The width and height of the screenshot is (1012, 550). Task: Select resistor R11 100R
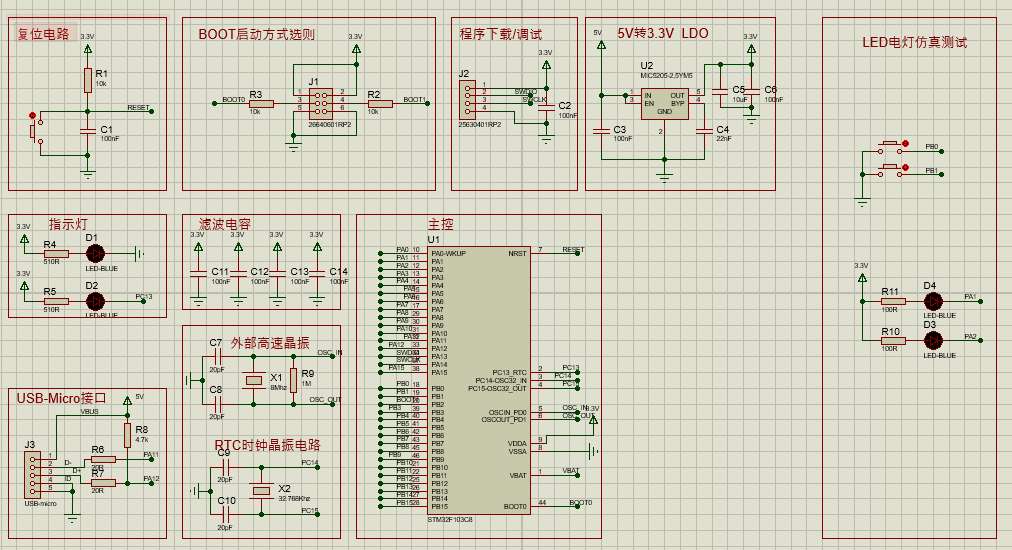893,301
